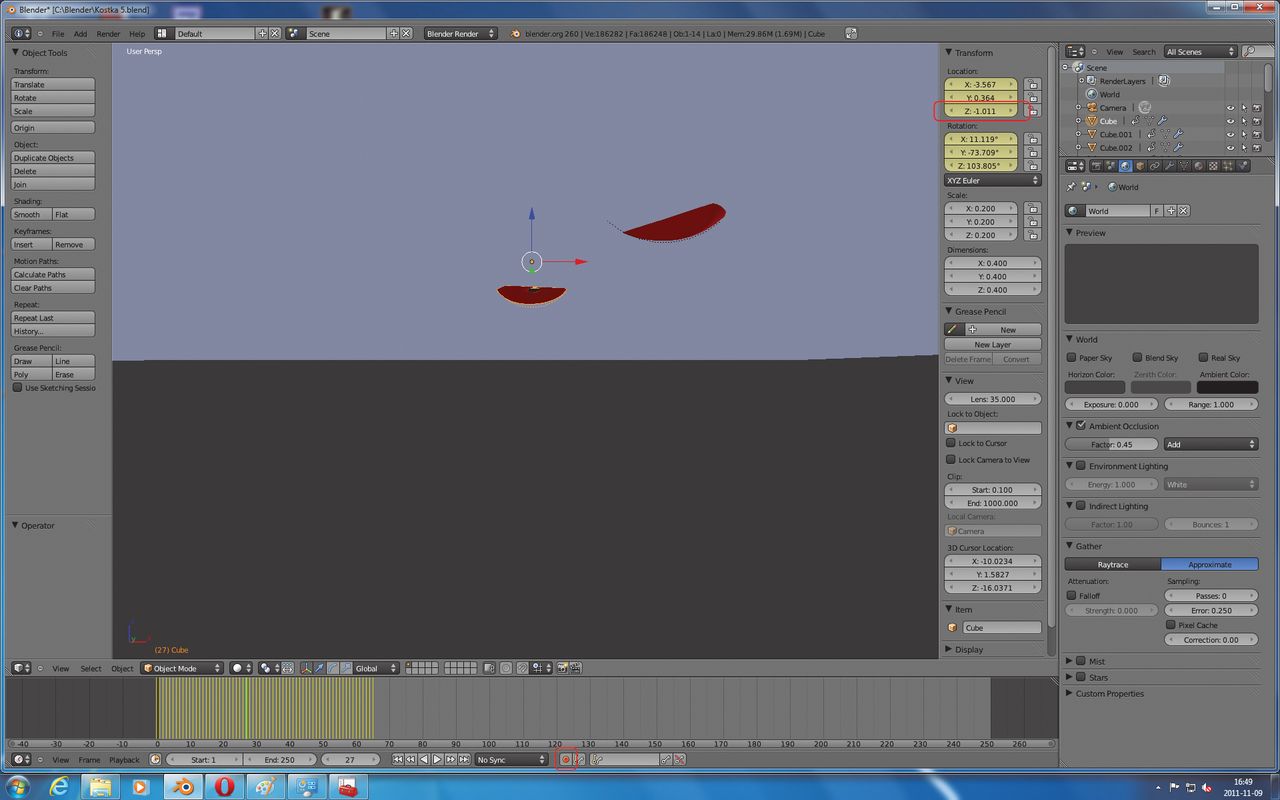This screenshot has width=1280, height=800.
Task: Open Internet Explorer from the taskbar
Action: [59, 786]
